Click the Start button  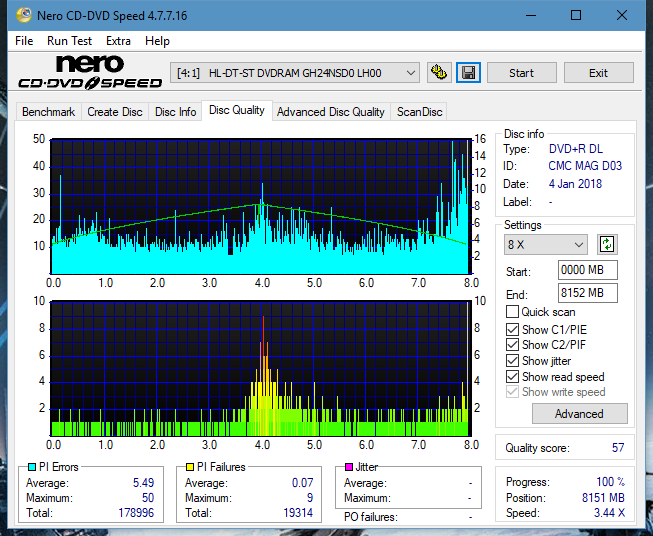(521, 73)
